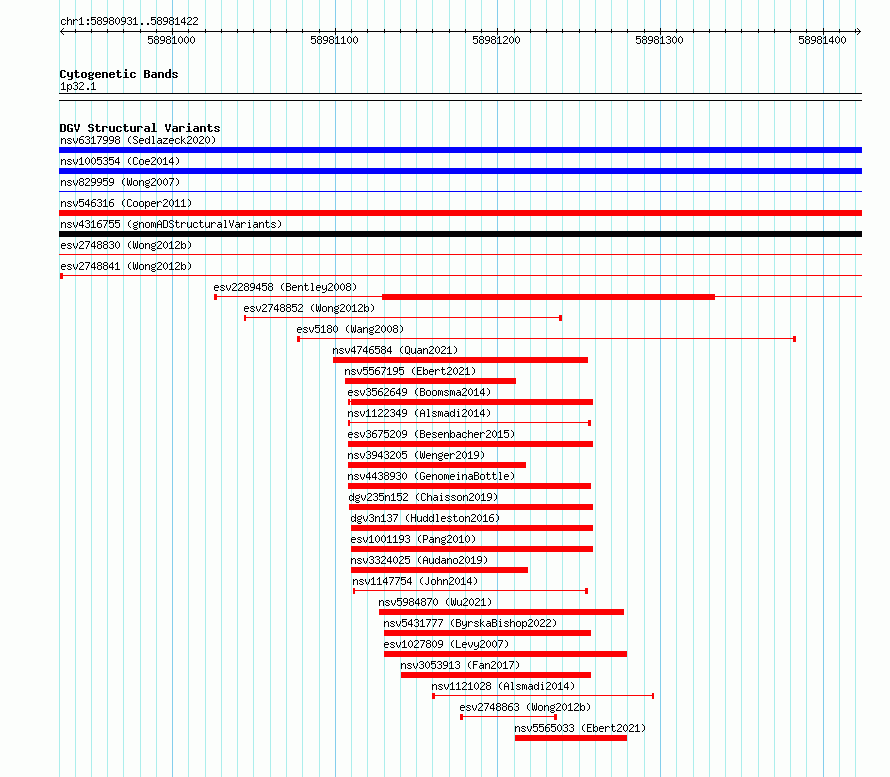The width and height of the screenshot is (890, 777).
Task: Click the ruler's right arrow end
Action: (858, 32)
